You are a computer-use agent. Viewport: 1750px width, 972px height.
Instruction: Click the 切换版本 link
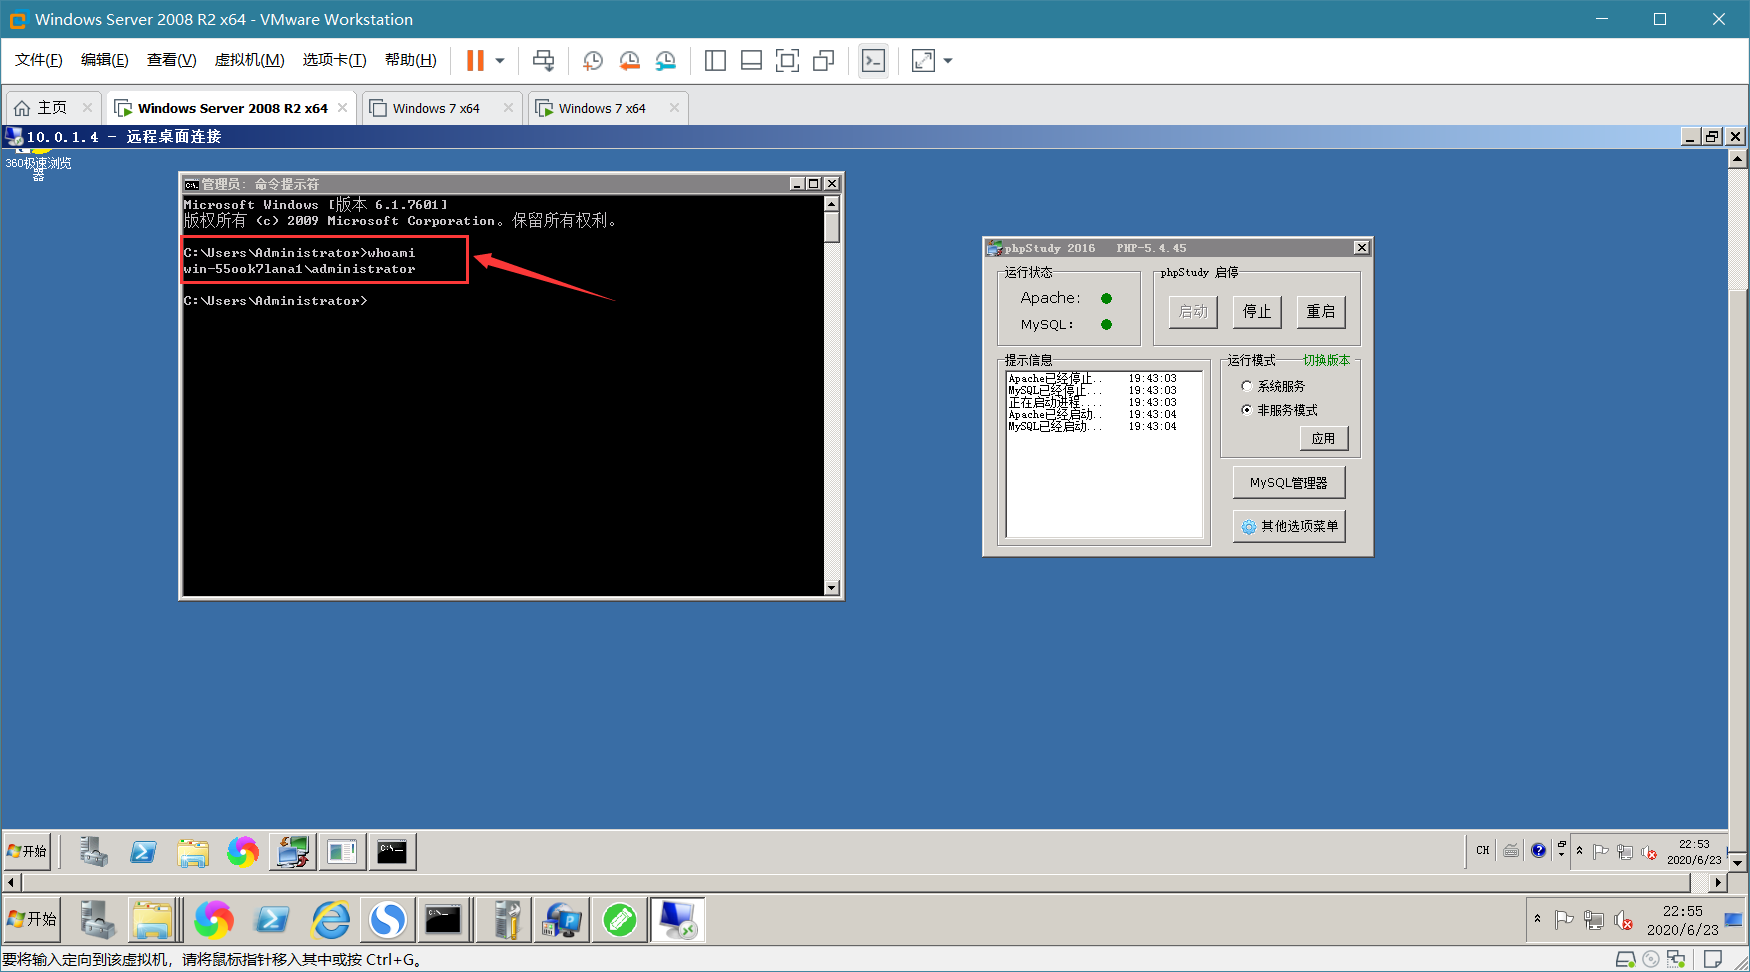1326,360
